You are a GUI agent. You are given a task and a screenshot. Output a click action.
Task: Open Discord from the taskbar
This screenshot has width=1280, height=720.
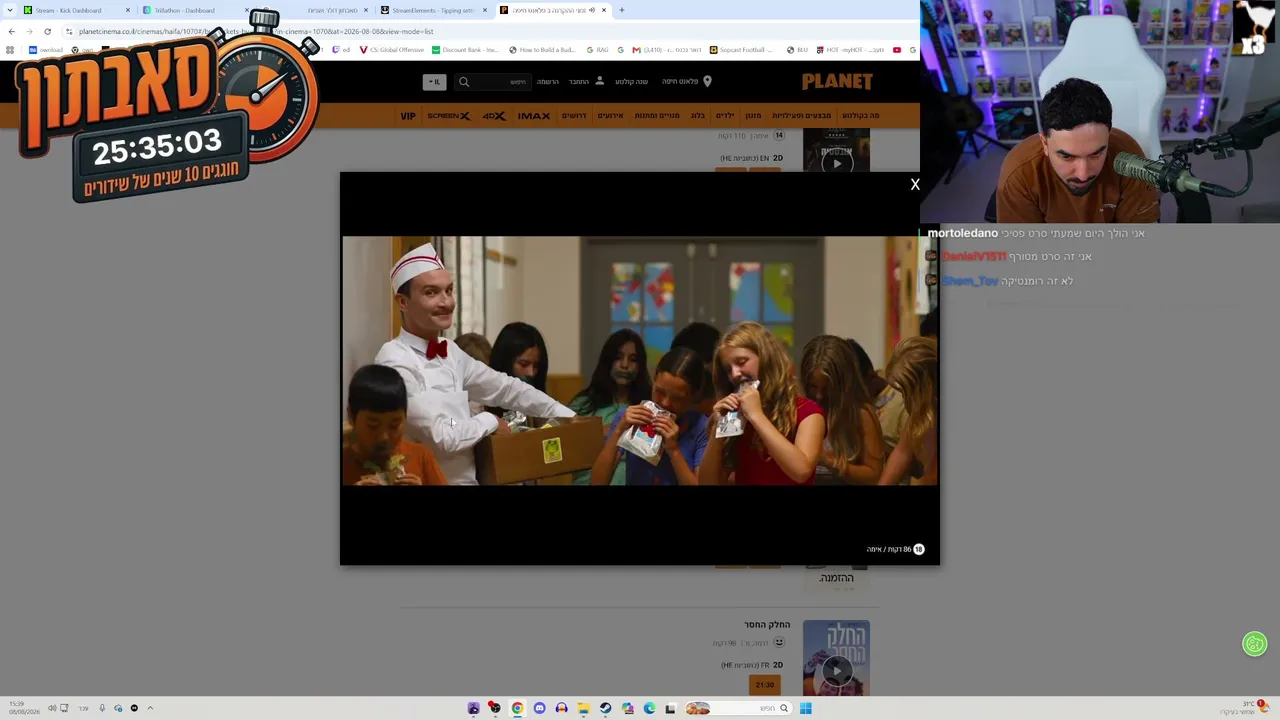click(x=539, y=708)
